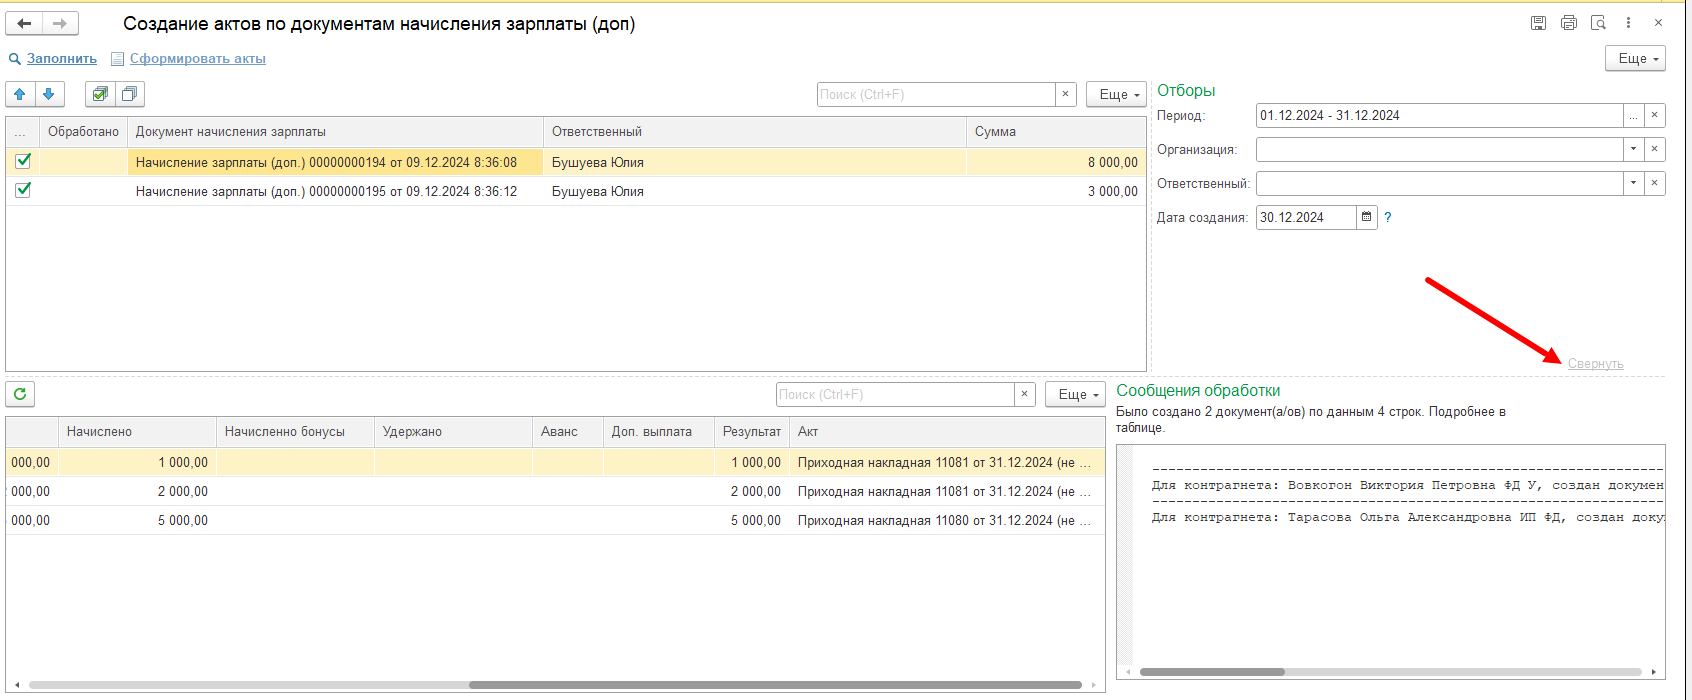The image size is (1692, 700).
Task: Clear the upper search field
Action: tap(1065, 94)
